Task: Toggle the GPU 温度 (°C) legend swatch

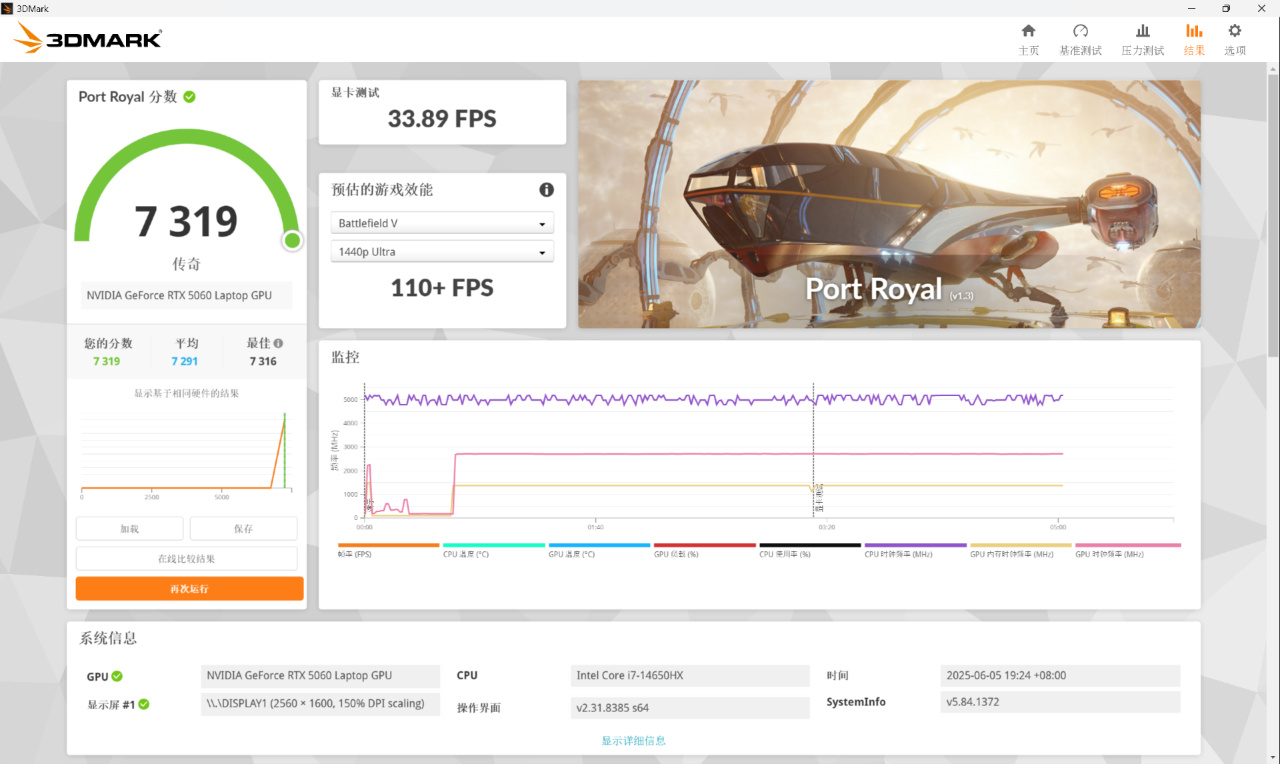Action: (600, 545)
